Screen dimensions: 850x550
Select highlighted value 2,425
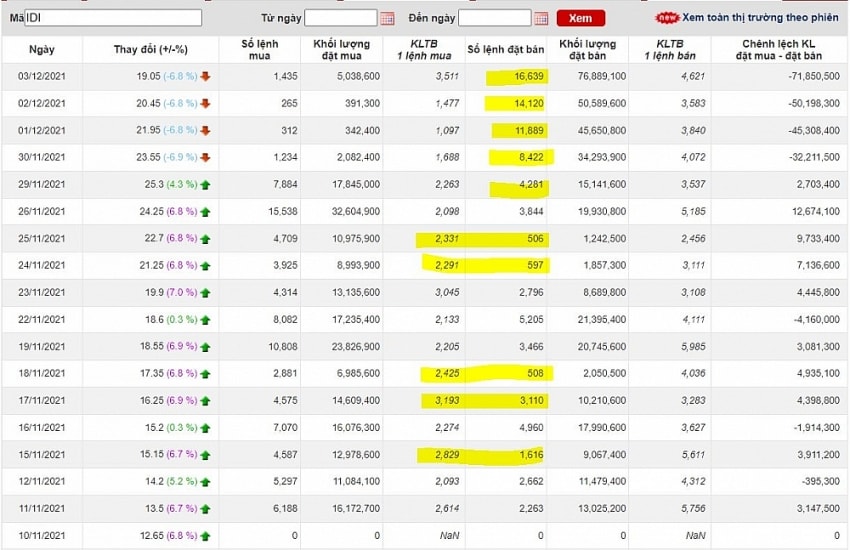(x=447, y=374)
